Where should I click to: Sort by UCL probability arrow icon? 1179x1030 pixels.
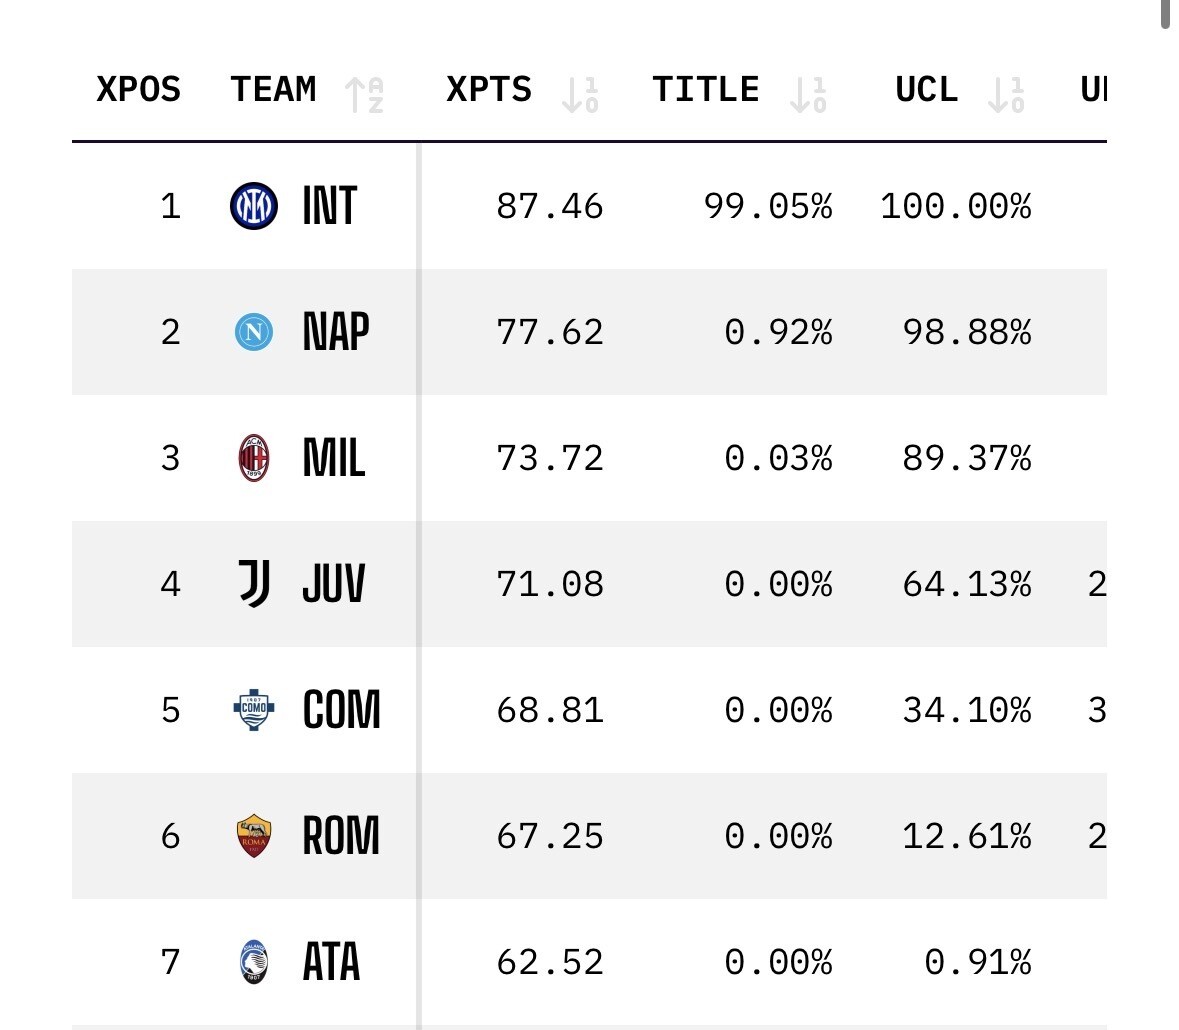coord(1006,94)
